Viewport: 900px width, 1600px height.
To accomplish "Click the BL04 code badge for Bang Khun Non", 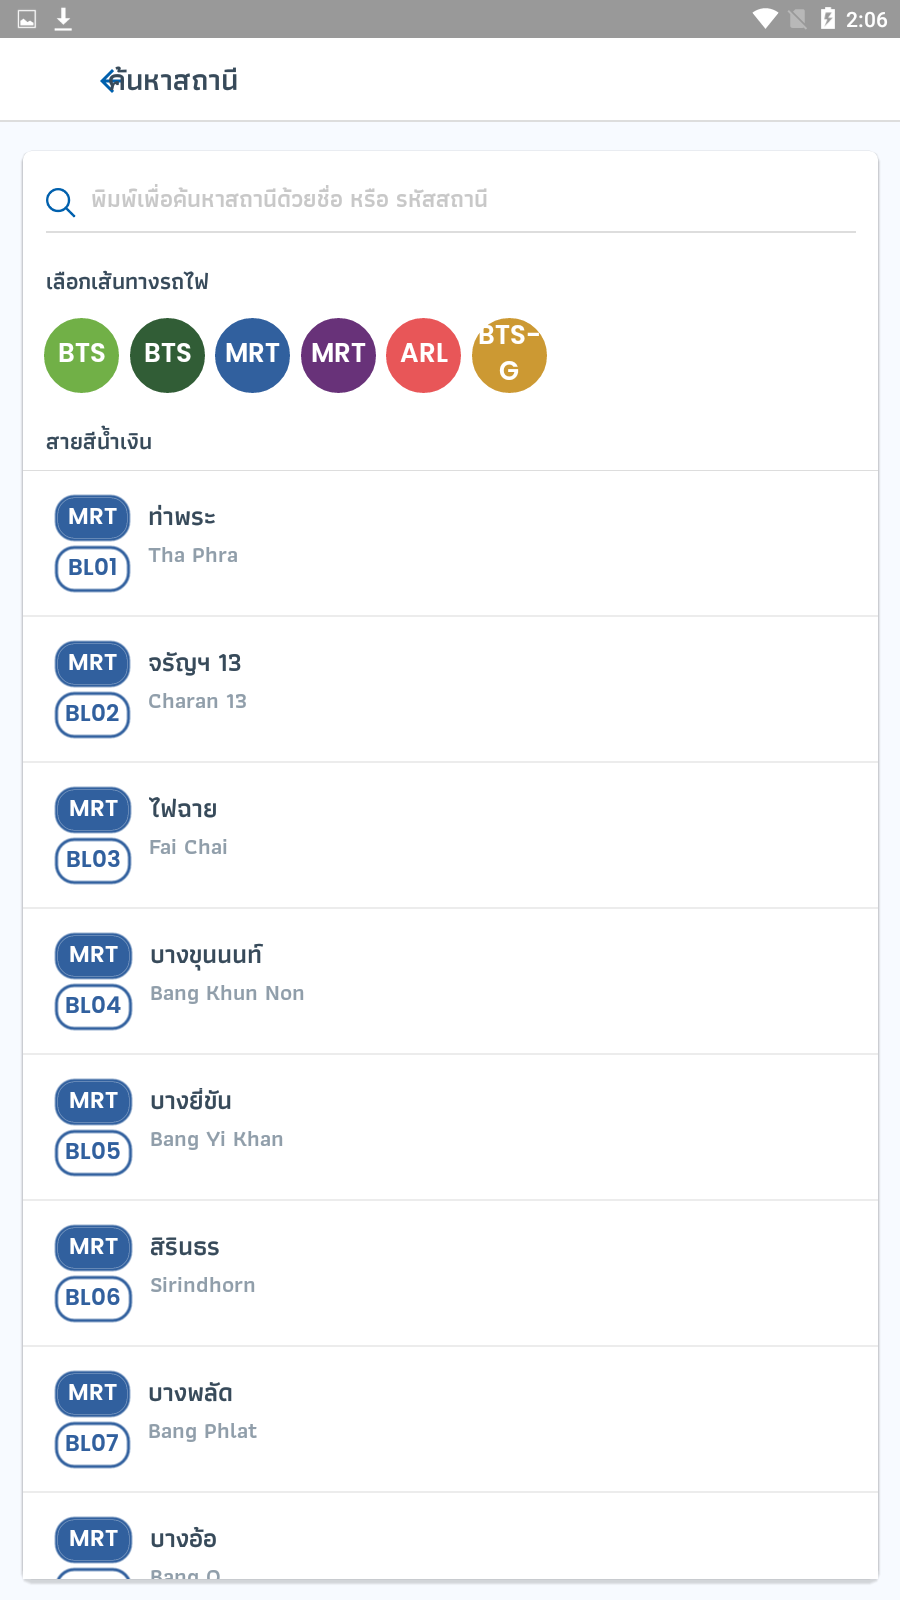I will point(92,1007).
